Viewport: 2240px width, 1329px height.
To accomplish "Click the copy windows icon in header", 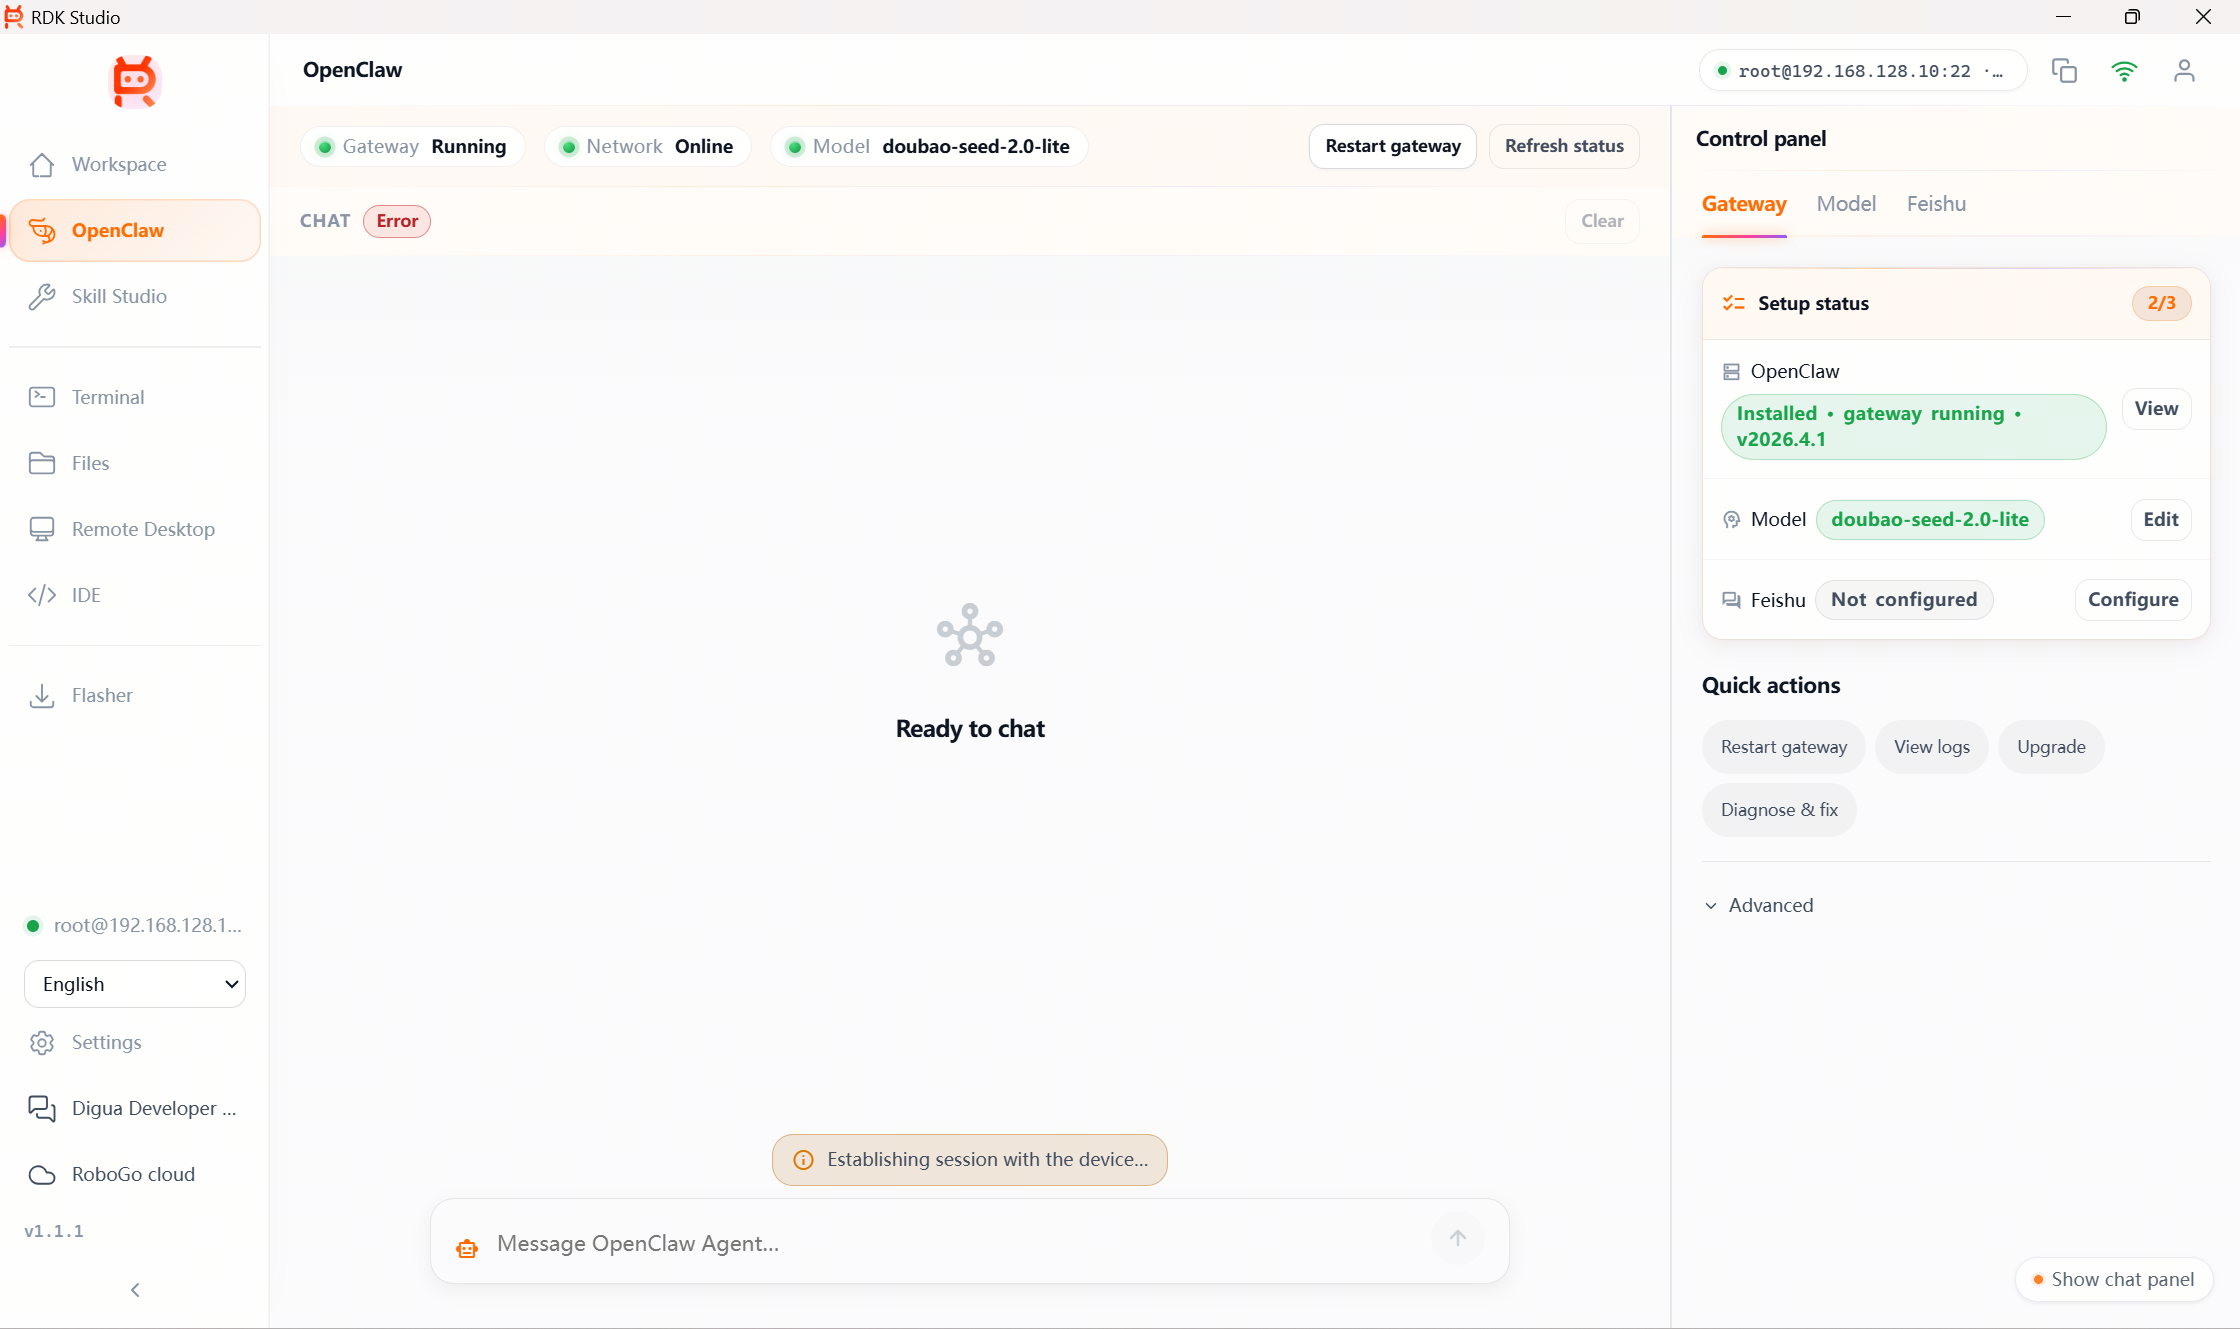I will coord(2064,70).
